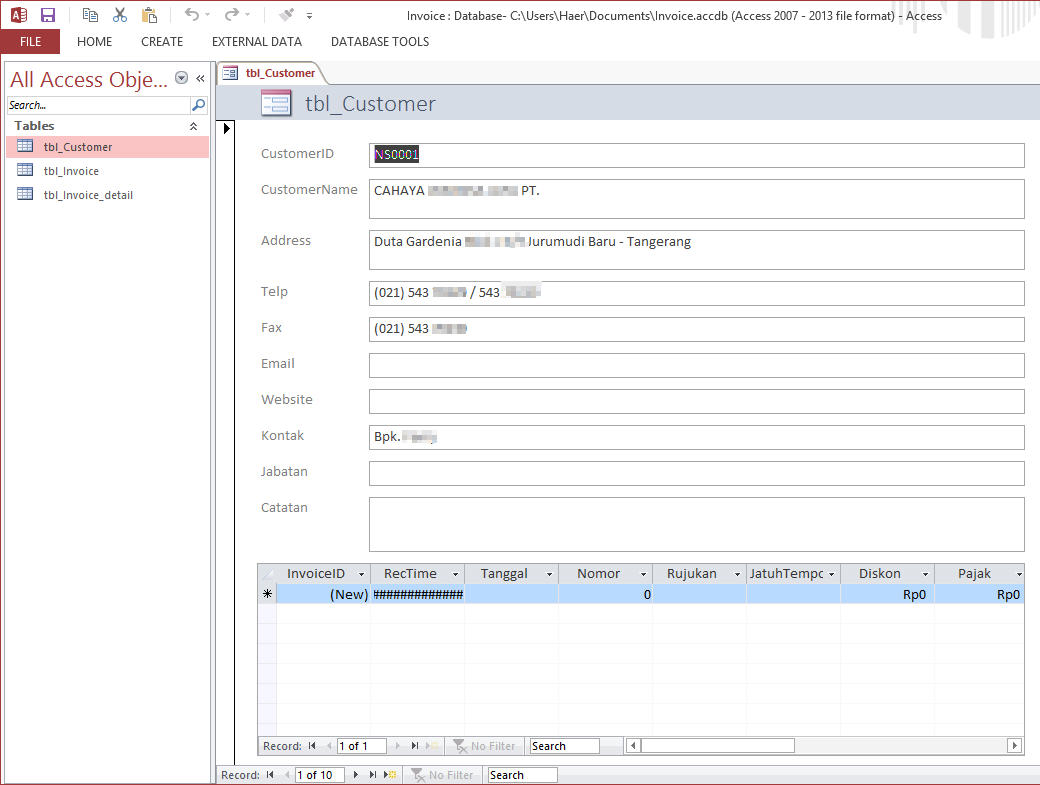The image size is (1040, 785).
Task: Click the Address field
Action: pos(696,250)
